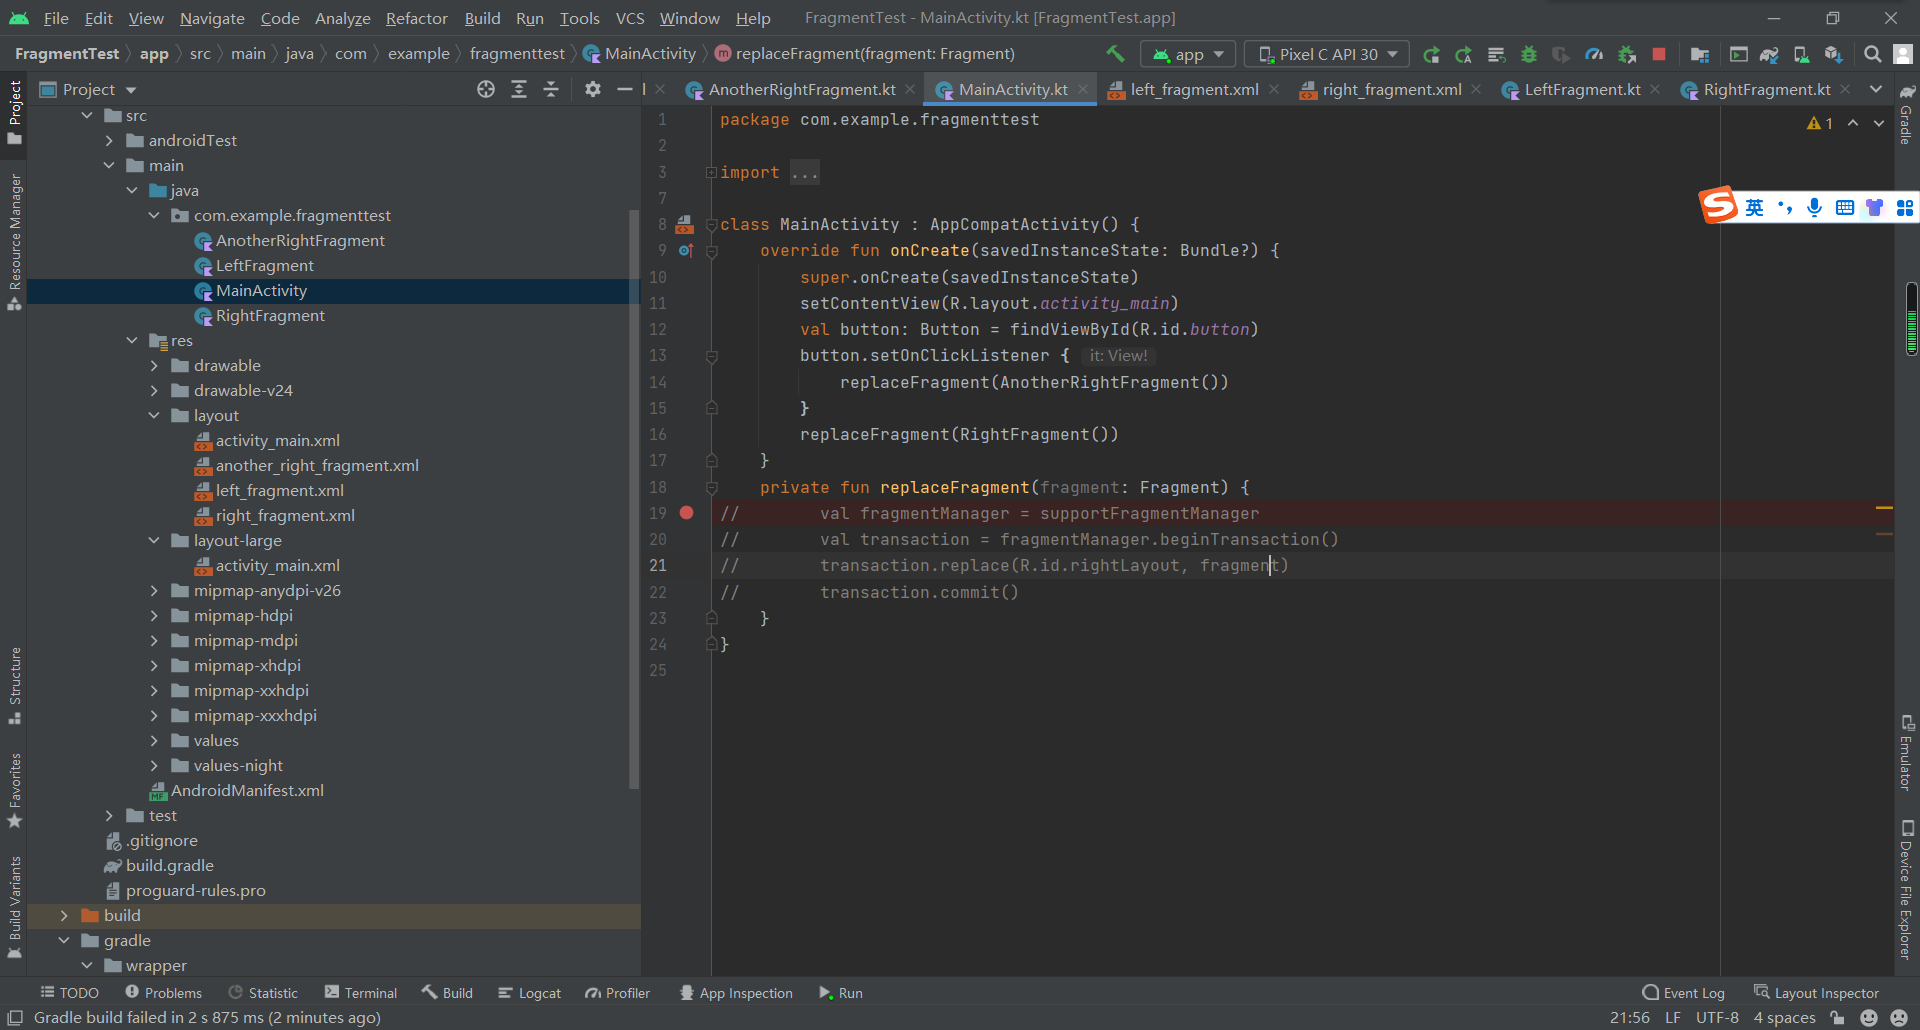The height and width of the screenshot is (1030, 1920).
Task: Open the app run configuration dropdown
Action: point(1189,54)
